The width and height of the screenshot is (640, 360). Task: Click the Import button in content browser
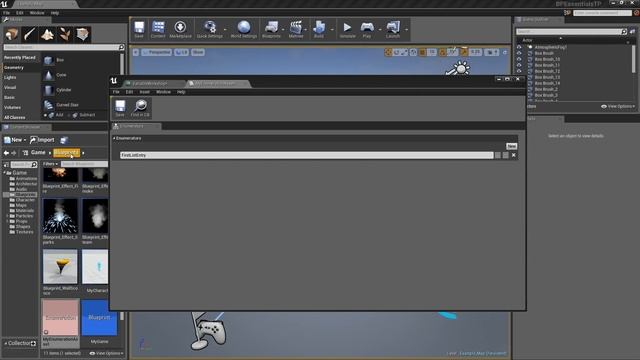click(42, 140)
